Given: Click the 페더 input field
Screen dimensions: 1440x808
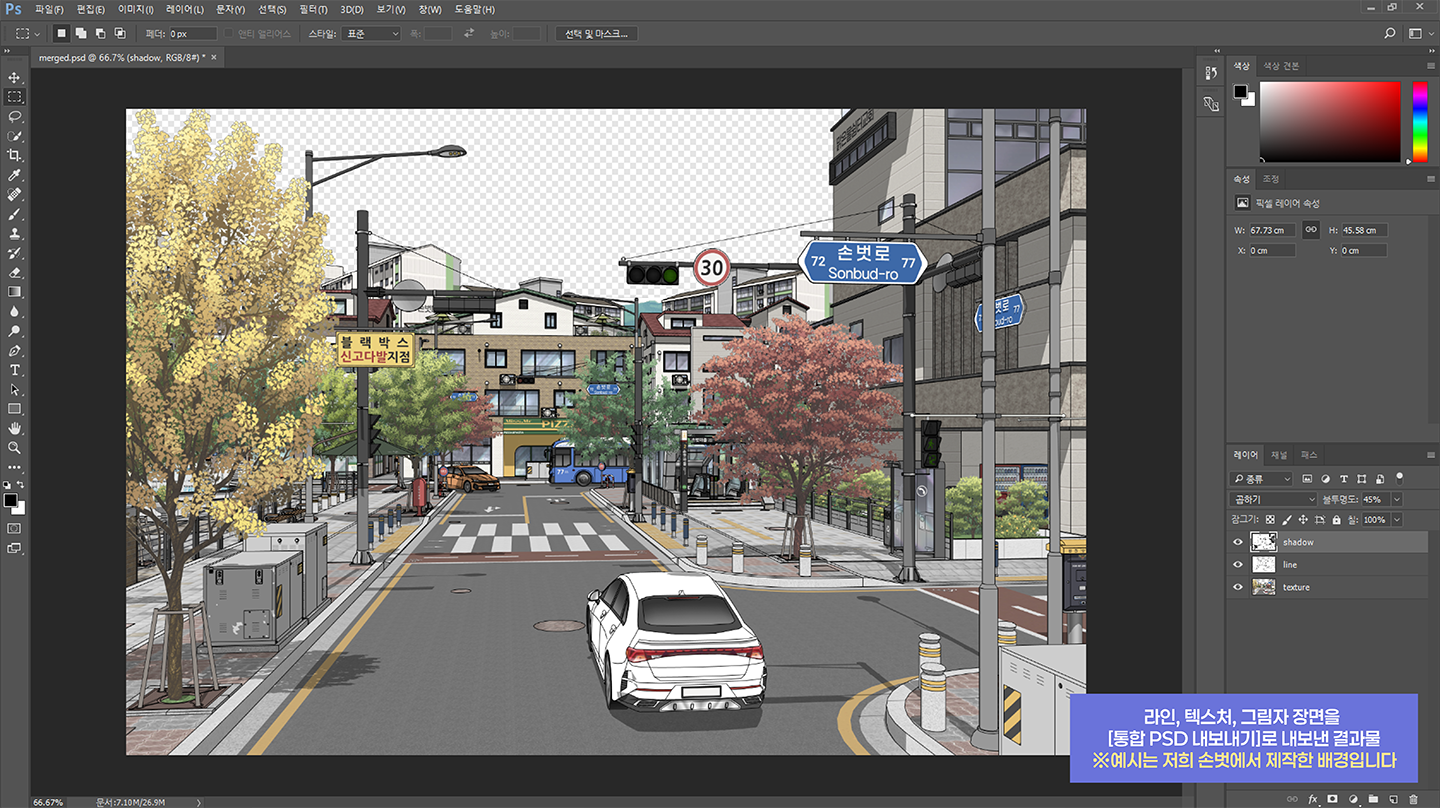Looking at the screenshot, I should [x=192, y=33].
